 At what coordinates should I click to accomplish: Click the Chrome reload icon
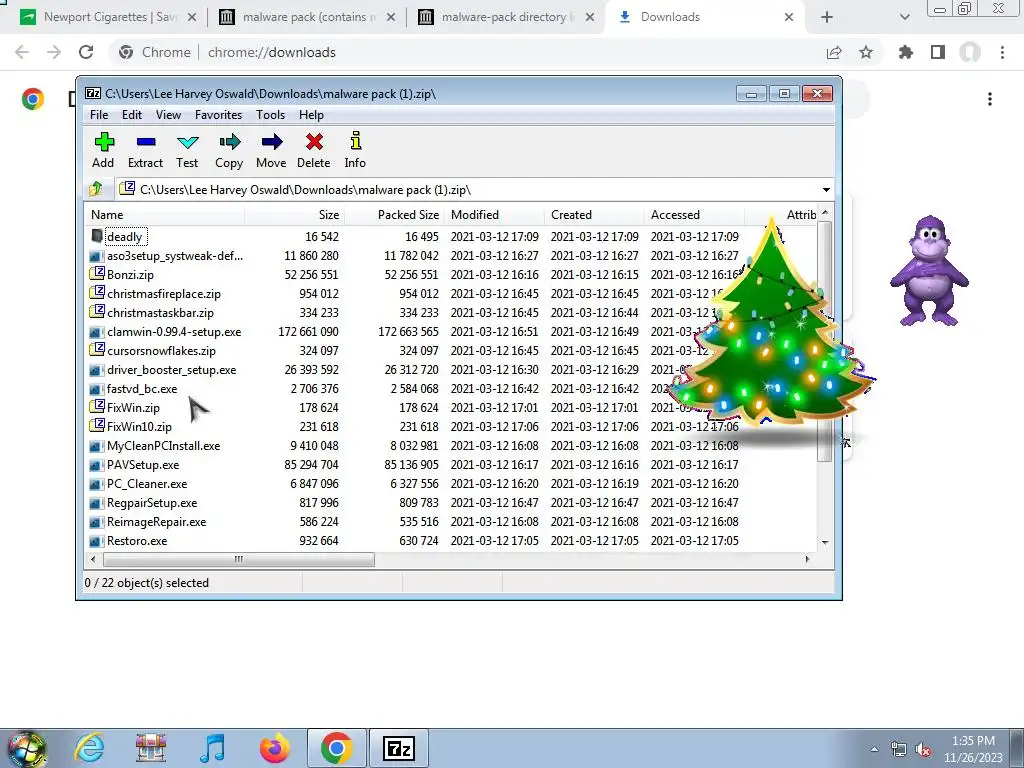pyautogui.click(x=86, y=52)
